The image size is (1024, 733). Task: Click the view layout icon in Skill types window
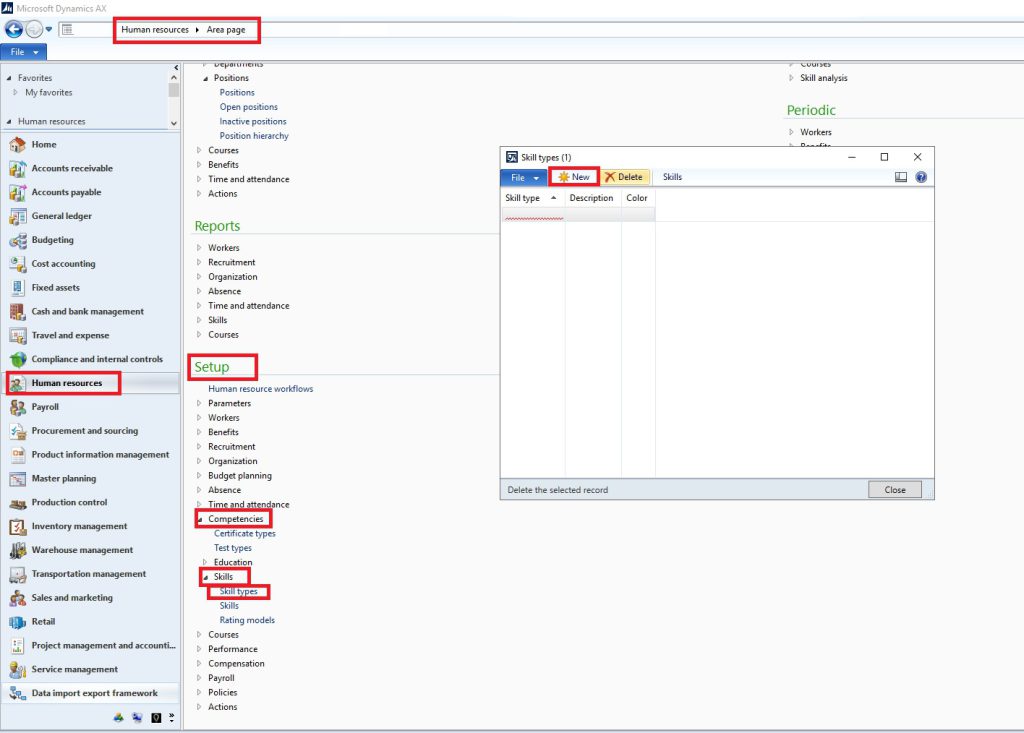(x=901, y=177)
